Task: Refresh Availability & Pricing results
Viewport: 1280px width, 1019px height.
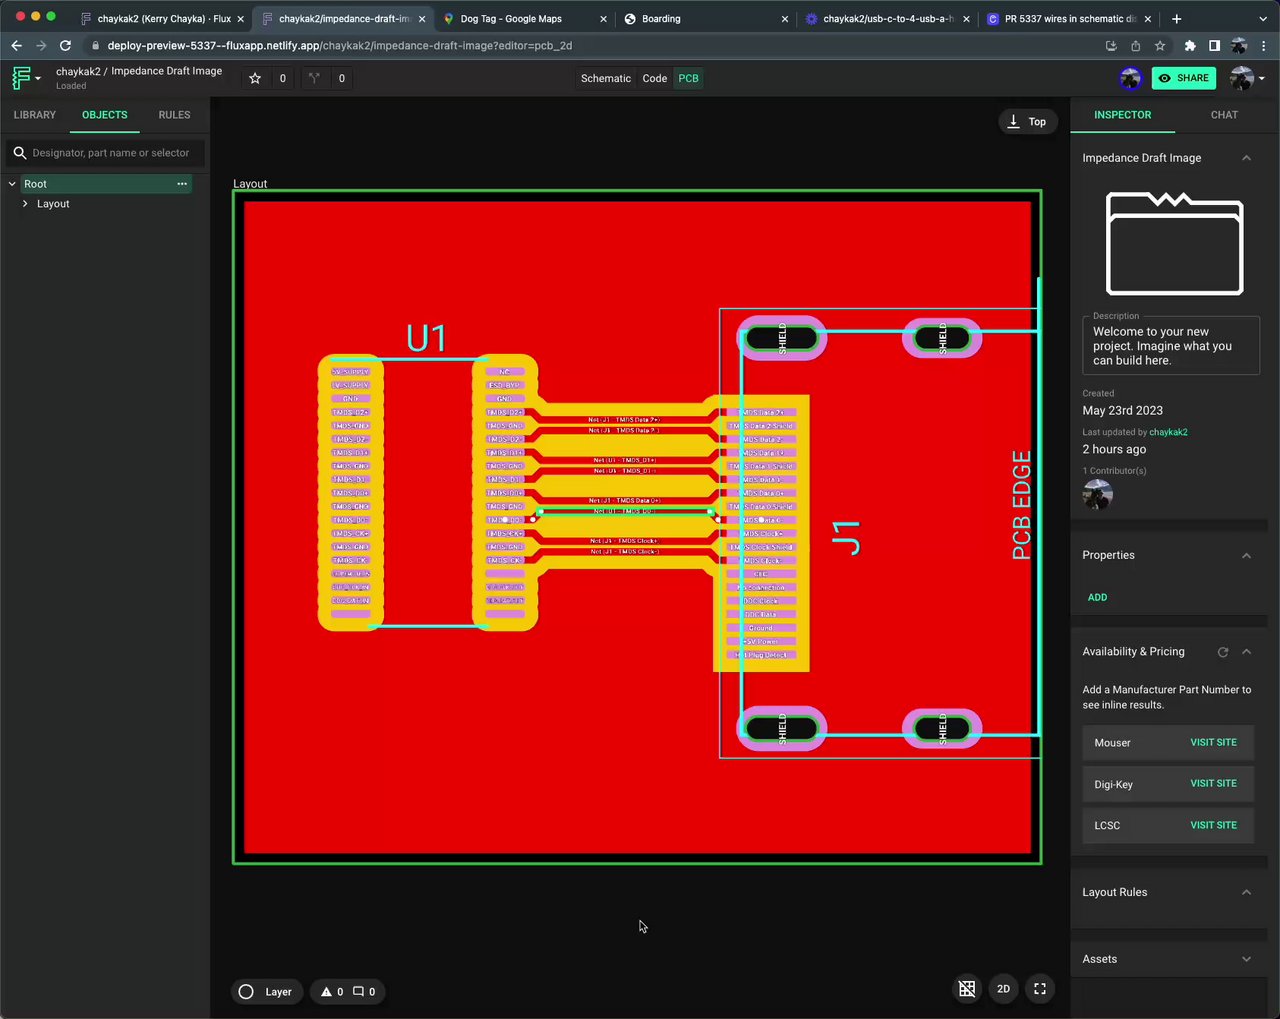Action: pyautogui.click(x=1222, y=652)
